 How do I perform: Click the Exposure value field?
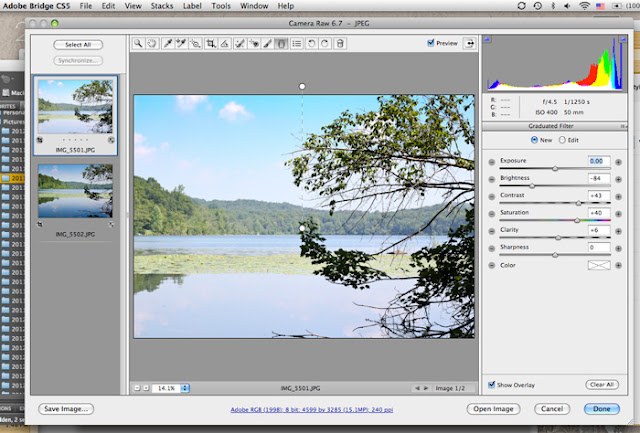pos(599,161)
